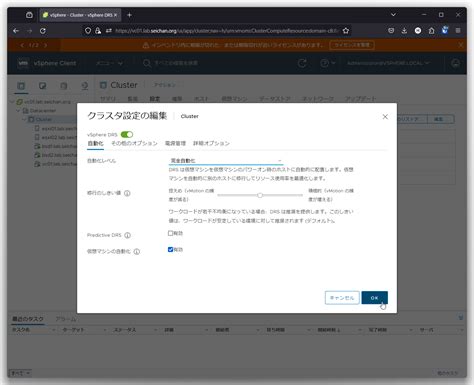Close the クラスタ設定の編集 dialog with X
Screen dimensions: 474x385
tap(385, 117)
